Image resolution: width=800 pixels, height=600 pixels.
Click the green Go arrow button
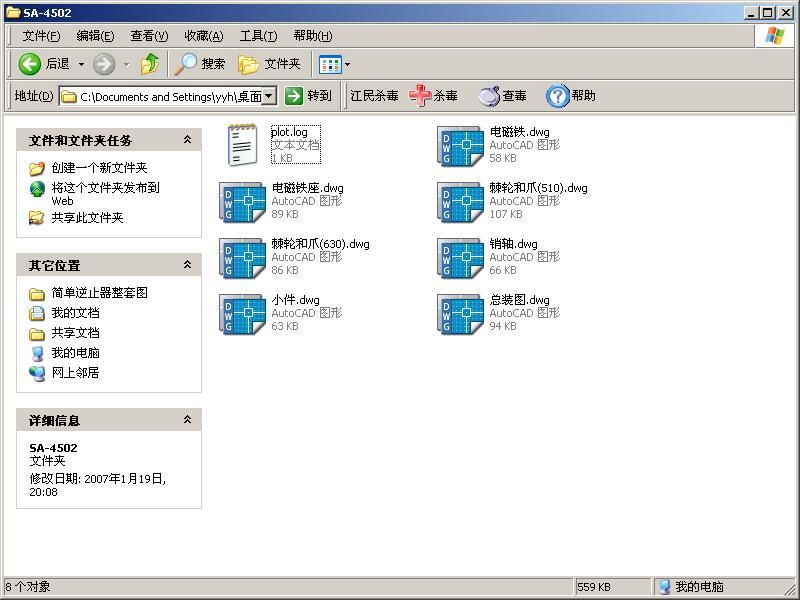click(294, 95)
